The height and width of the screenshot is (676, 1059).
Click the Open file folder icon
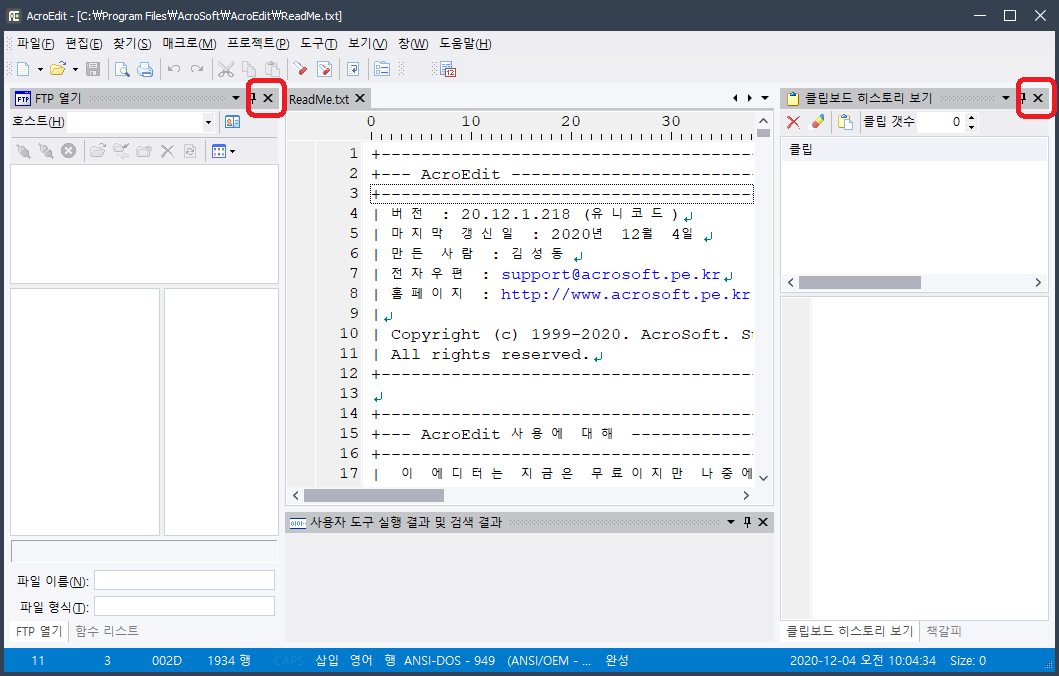click(x=58, y=69)
